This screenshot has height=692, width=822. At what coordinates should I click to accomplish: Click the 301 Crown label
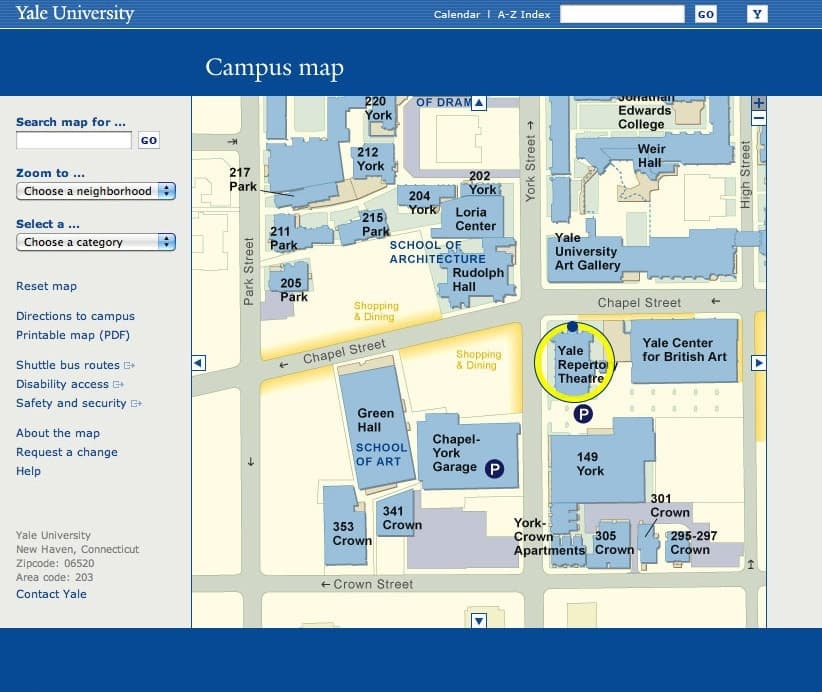coord(669,505)
